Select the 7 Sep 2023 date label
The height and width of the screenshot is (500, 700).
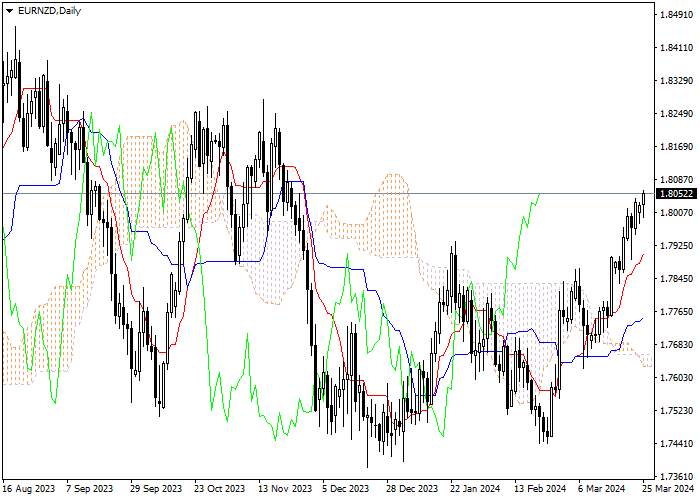[x=89, y=488]
